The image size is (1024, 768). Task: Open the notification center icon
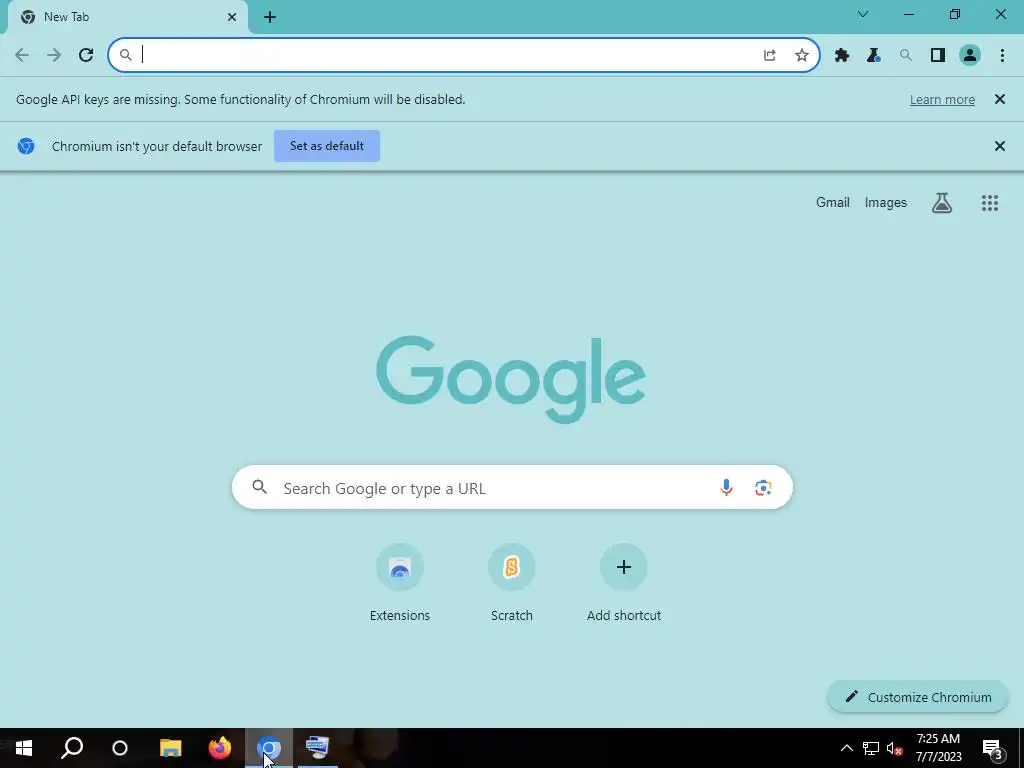993,750
